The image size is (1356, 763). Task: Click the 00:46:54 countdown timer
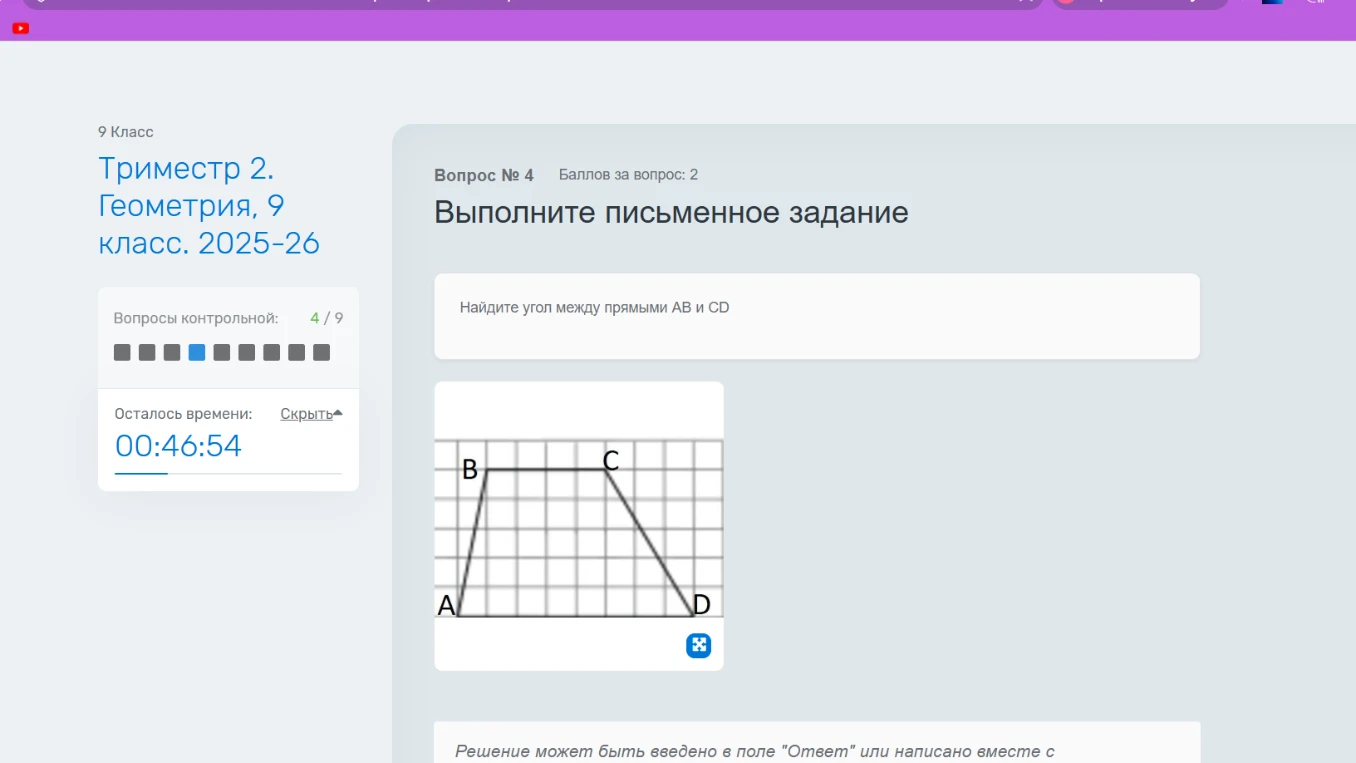click(178, 446)
